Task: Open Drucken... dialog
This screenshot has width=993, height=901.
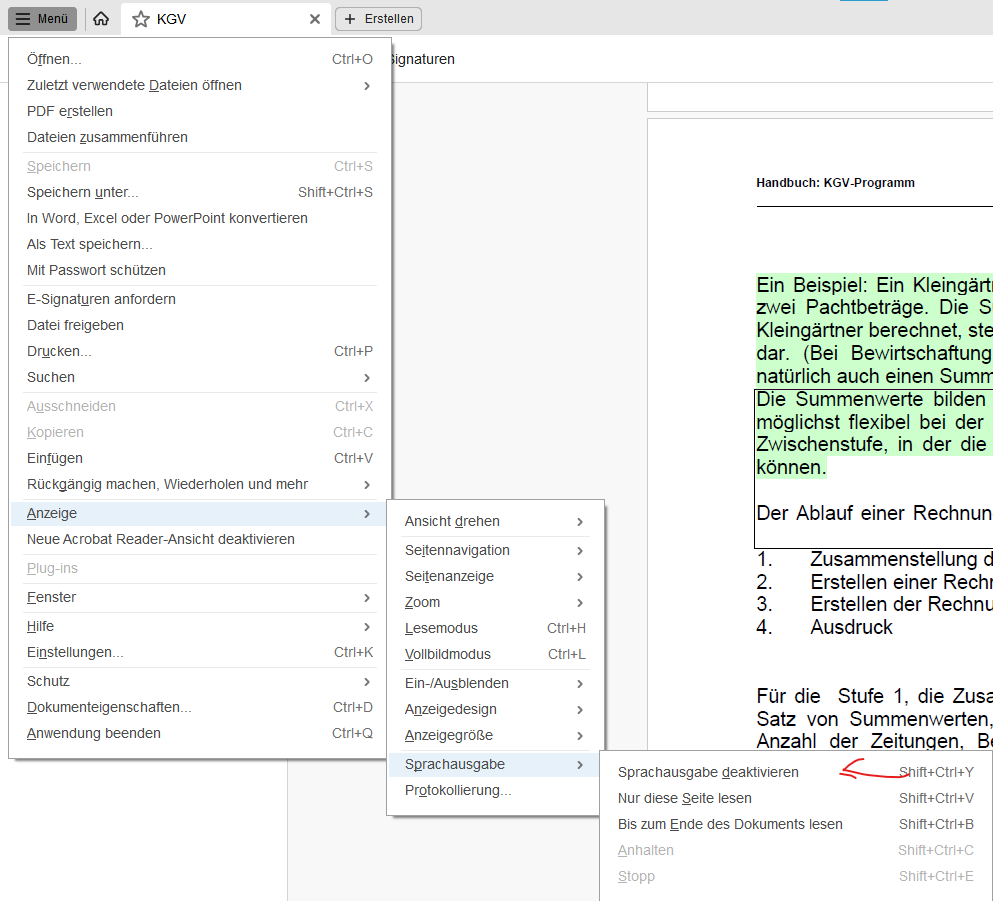Action: click(199, 351)
